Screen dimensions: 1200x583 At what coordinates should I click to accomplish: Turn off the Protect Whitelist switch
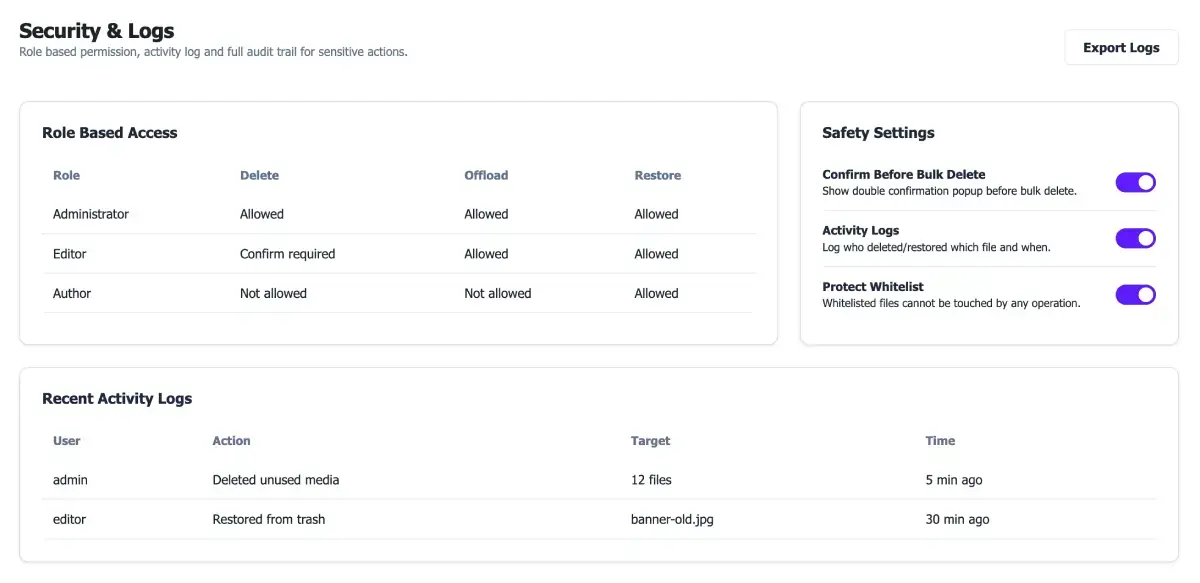point(1135,294)
